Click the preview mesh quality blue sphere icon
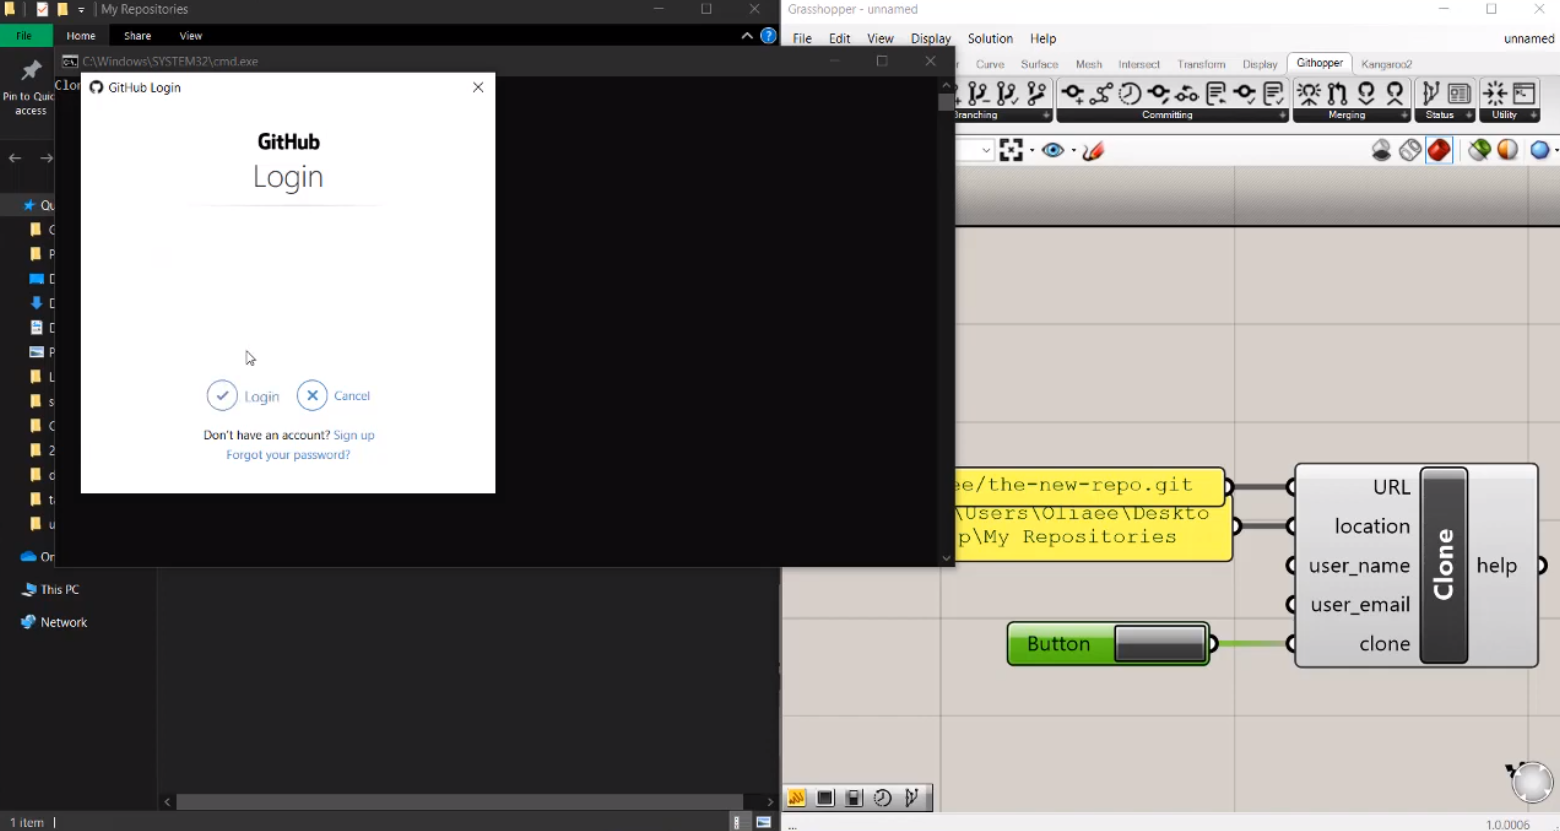Screen dimensions: 1560x831 (x=1540, y=150)
